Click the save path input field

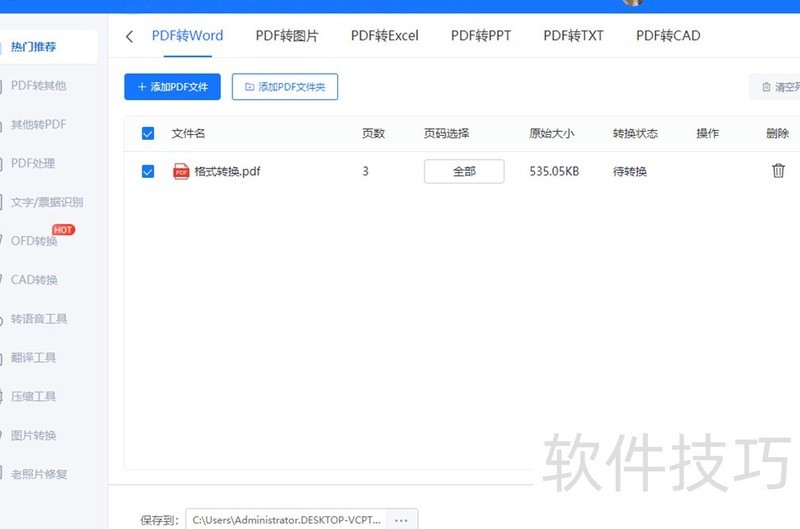point(286,520)
